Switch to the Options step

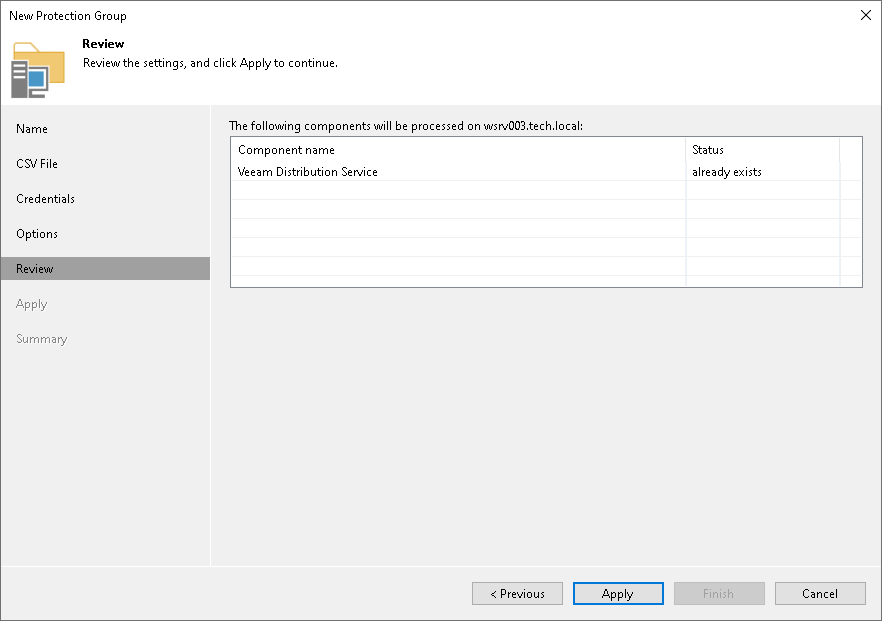tap(36, 234)
